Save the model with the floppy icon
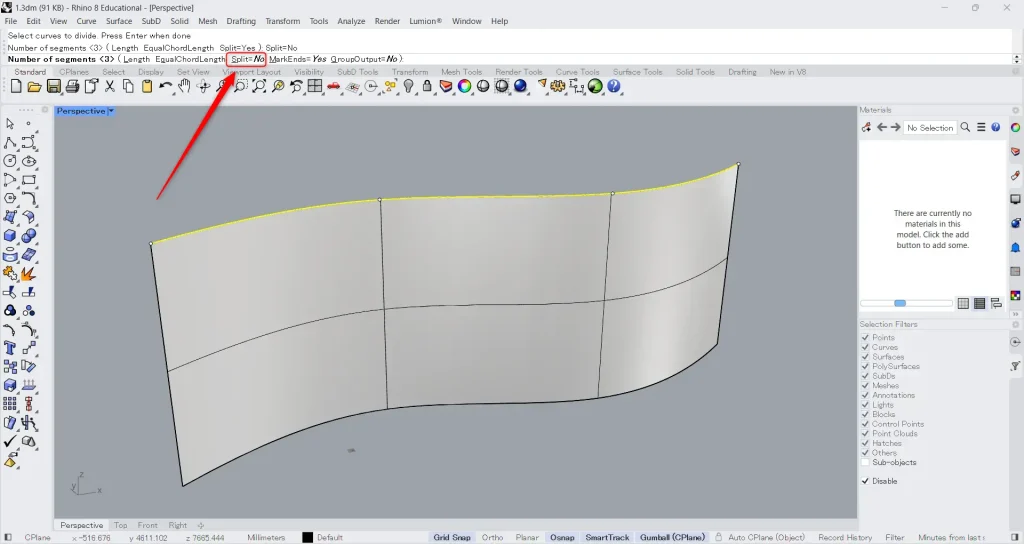The height and width of the screenshot is (544, 1024). tap(54, 86)
